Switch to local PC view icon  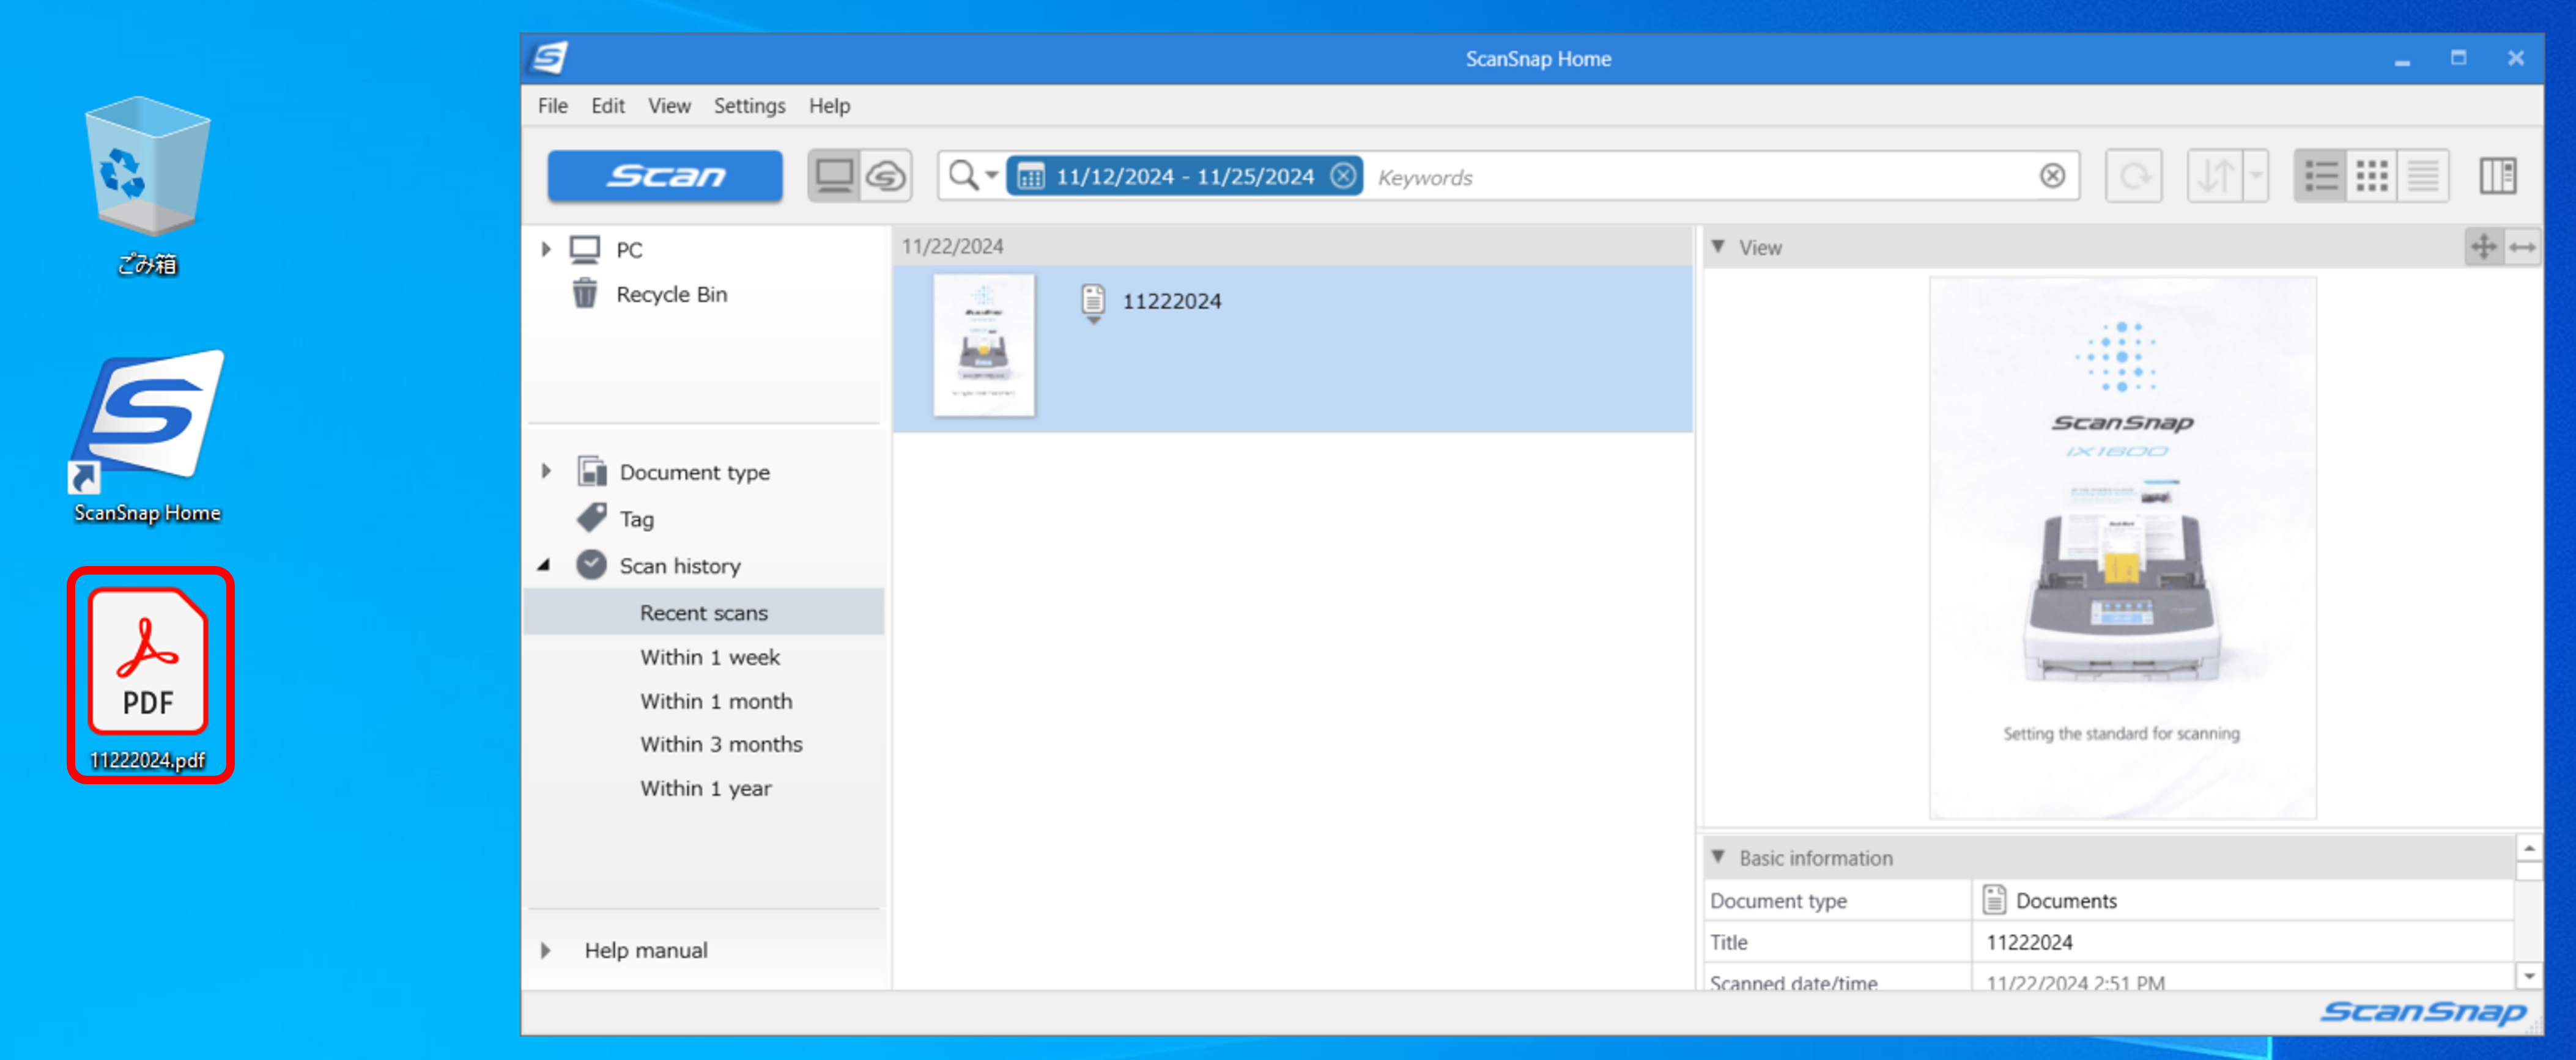pos(834,176)
